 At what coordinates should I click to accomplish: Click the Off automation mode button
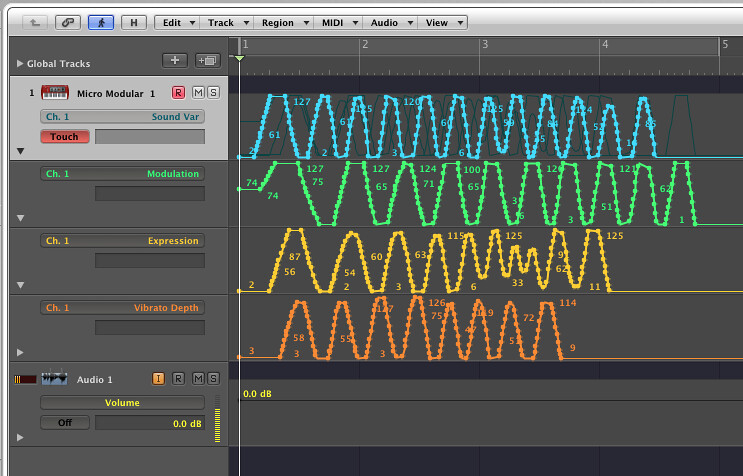click(x=65, y=423)
